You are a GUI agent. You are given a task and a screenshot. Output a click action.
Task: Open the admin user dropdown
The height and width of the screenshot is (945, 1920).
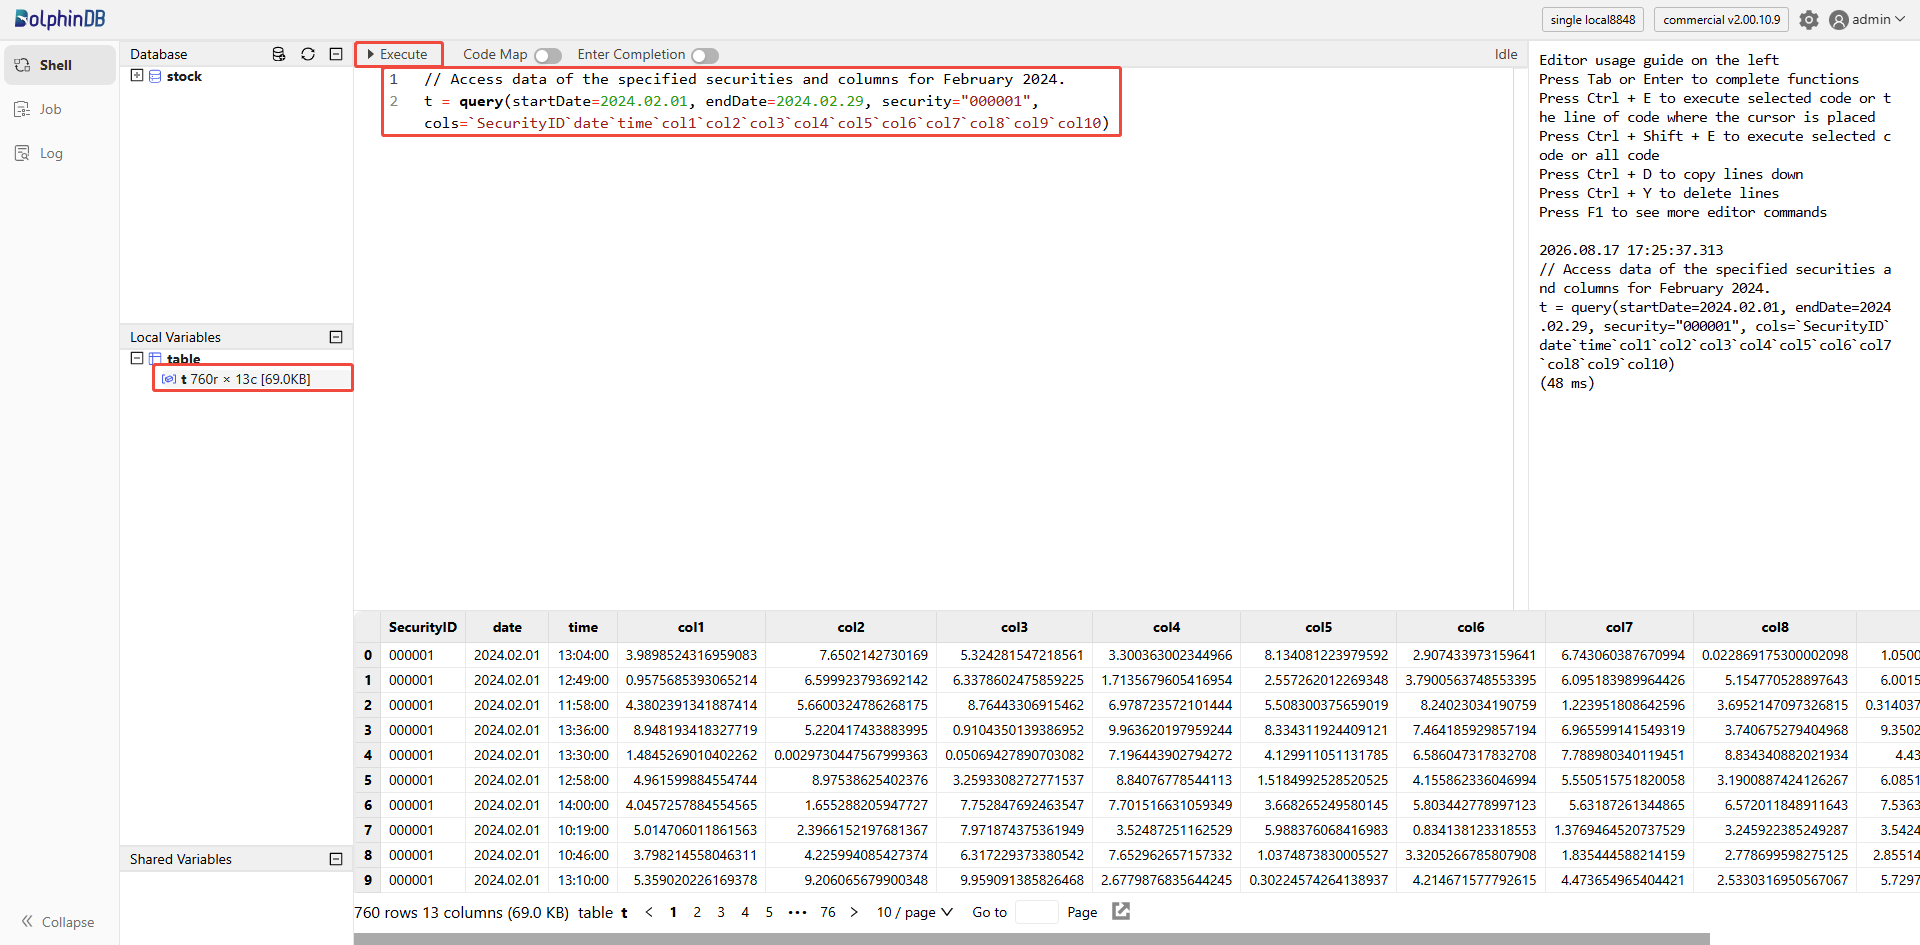pyautogui.click(x=1867, y=19)
